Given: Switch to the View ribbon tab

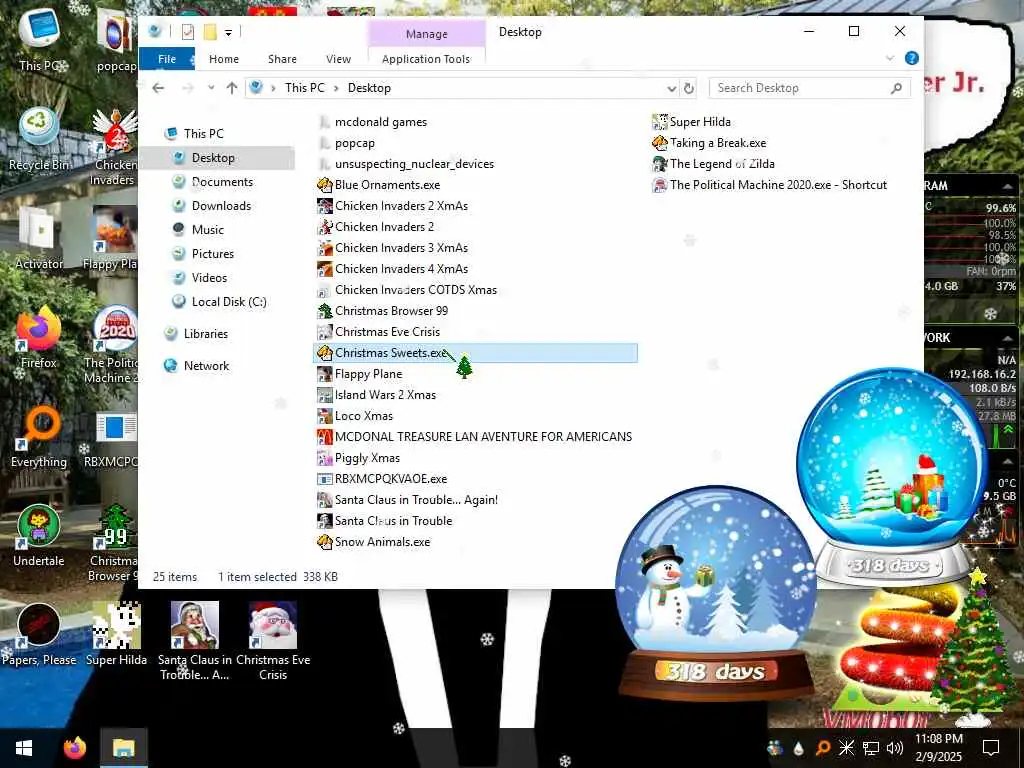Looking at the screenshot, I should click(x=338, y=59).
